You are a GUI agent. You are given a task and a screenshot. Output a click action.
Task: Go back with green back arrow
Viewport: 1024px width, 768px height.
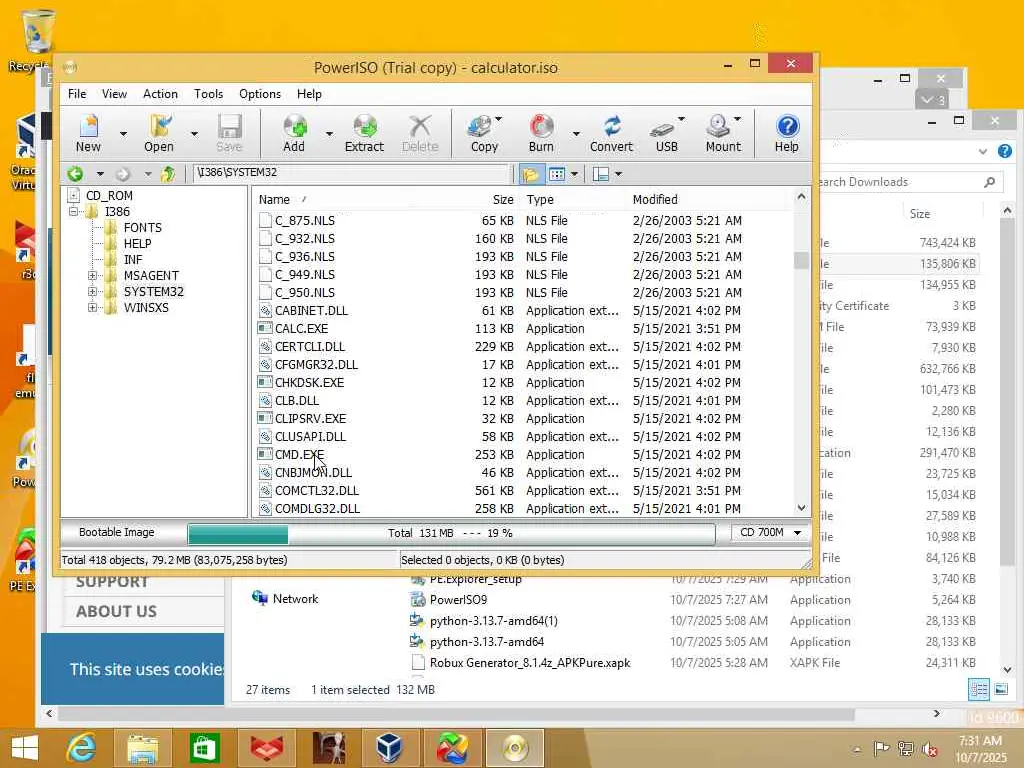pyautogui.click(x=75, y=174)
